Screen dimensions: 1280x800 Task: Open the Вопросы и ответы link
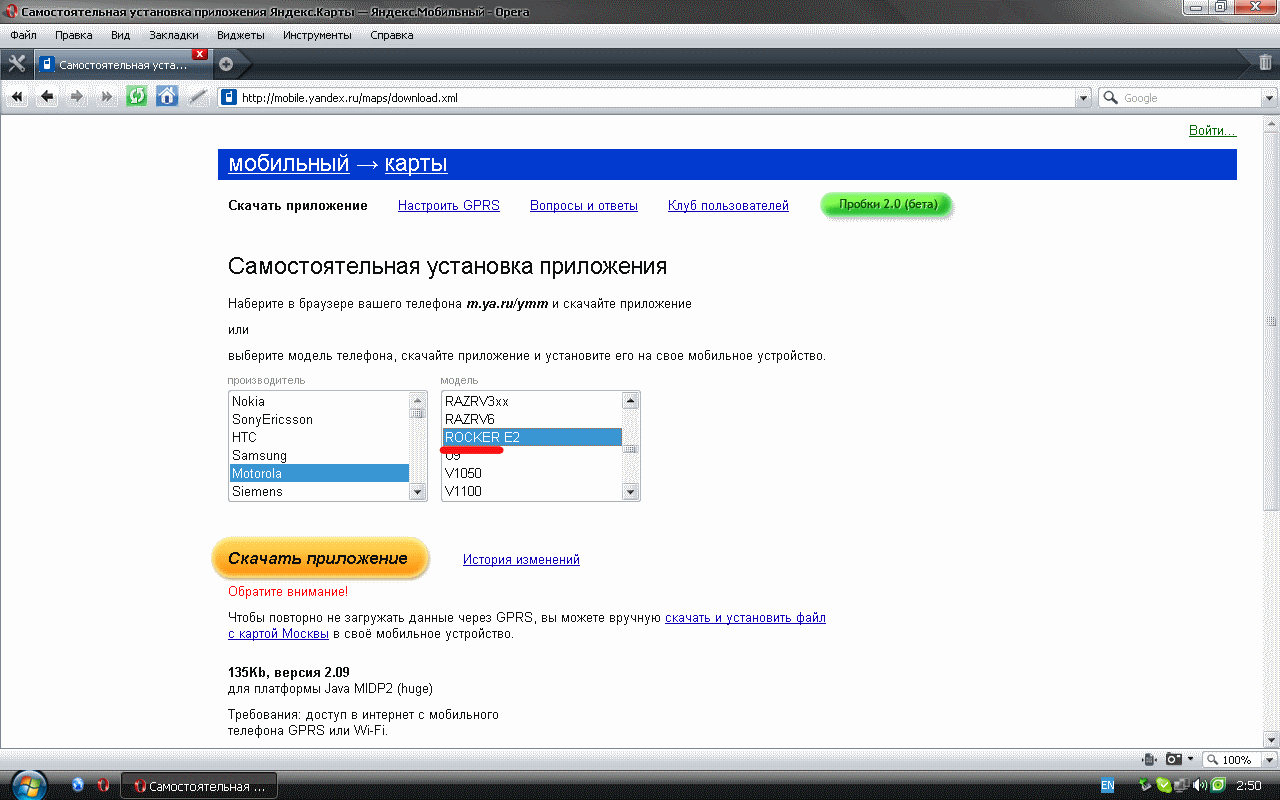pyautogui.click(x=584, y=205)
